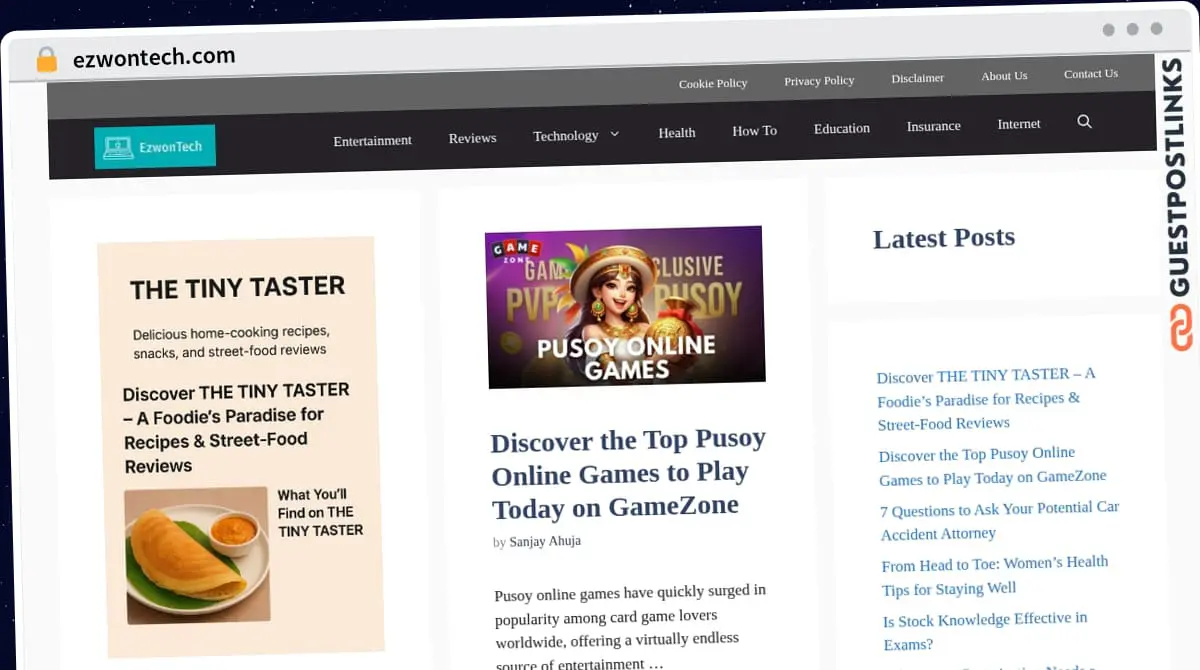Click the search magnifier icon in navbar

coord(1084,122)
